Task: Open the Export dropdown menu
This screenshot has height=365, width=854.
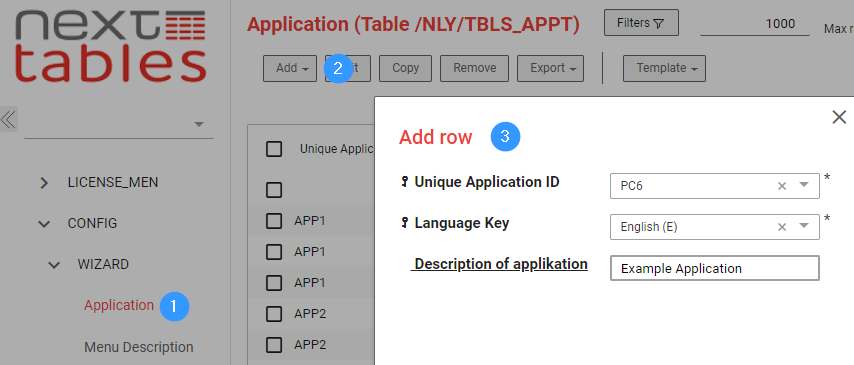Action: pos(550,68)
